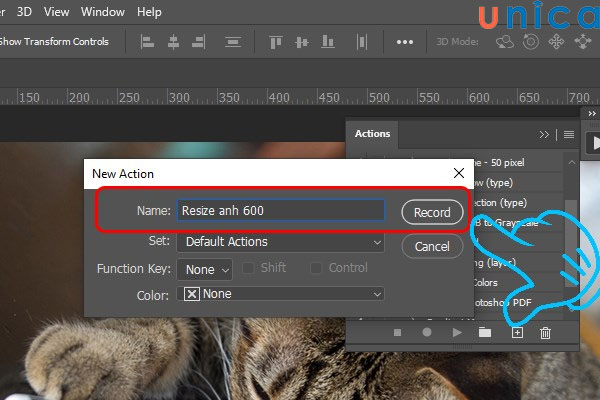This screenshot has width=600, height=400.
Task: Click the Record button
Action: (432, 212)
